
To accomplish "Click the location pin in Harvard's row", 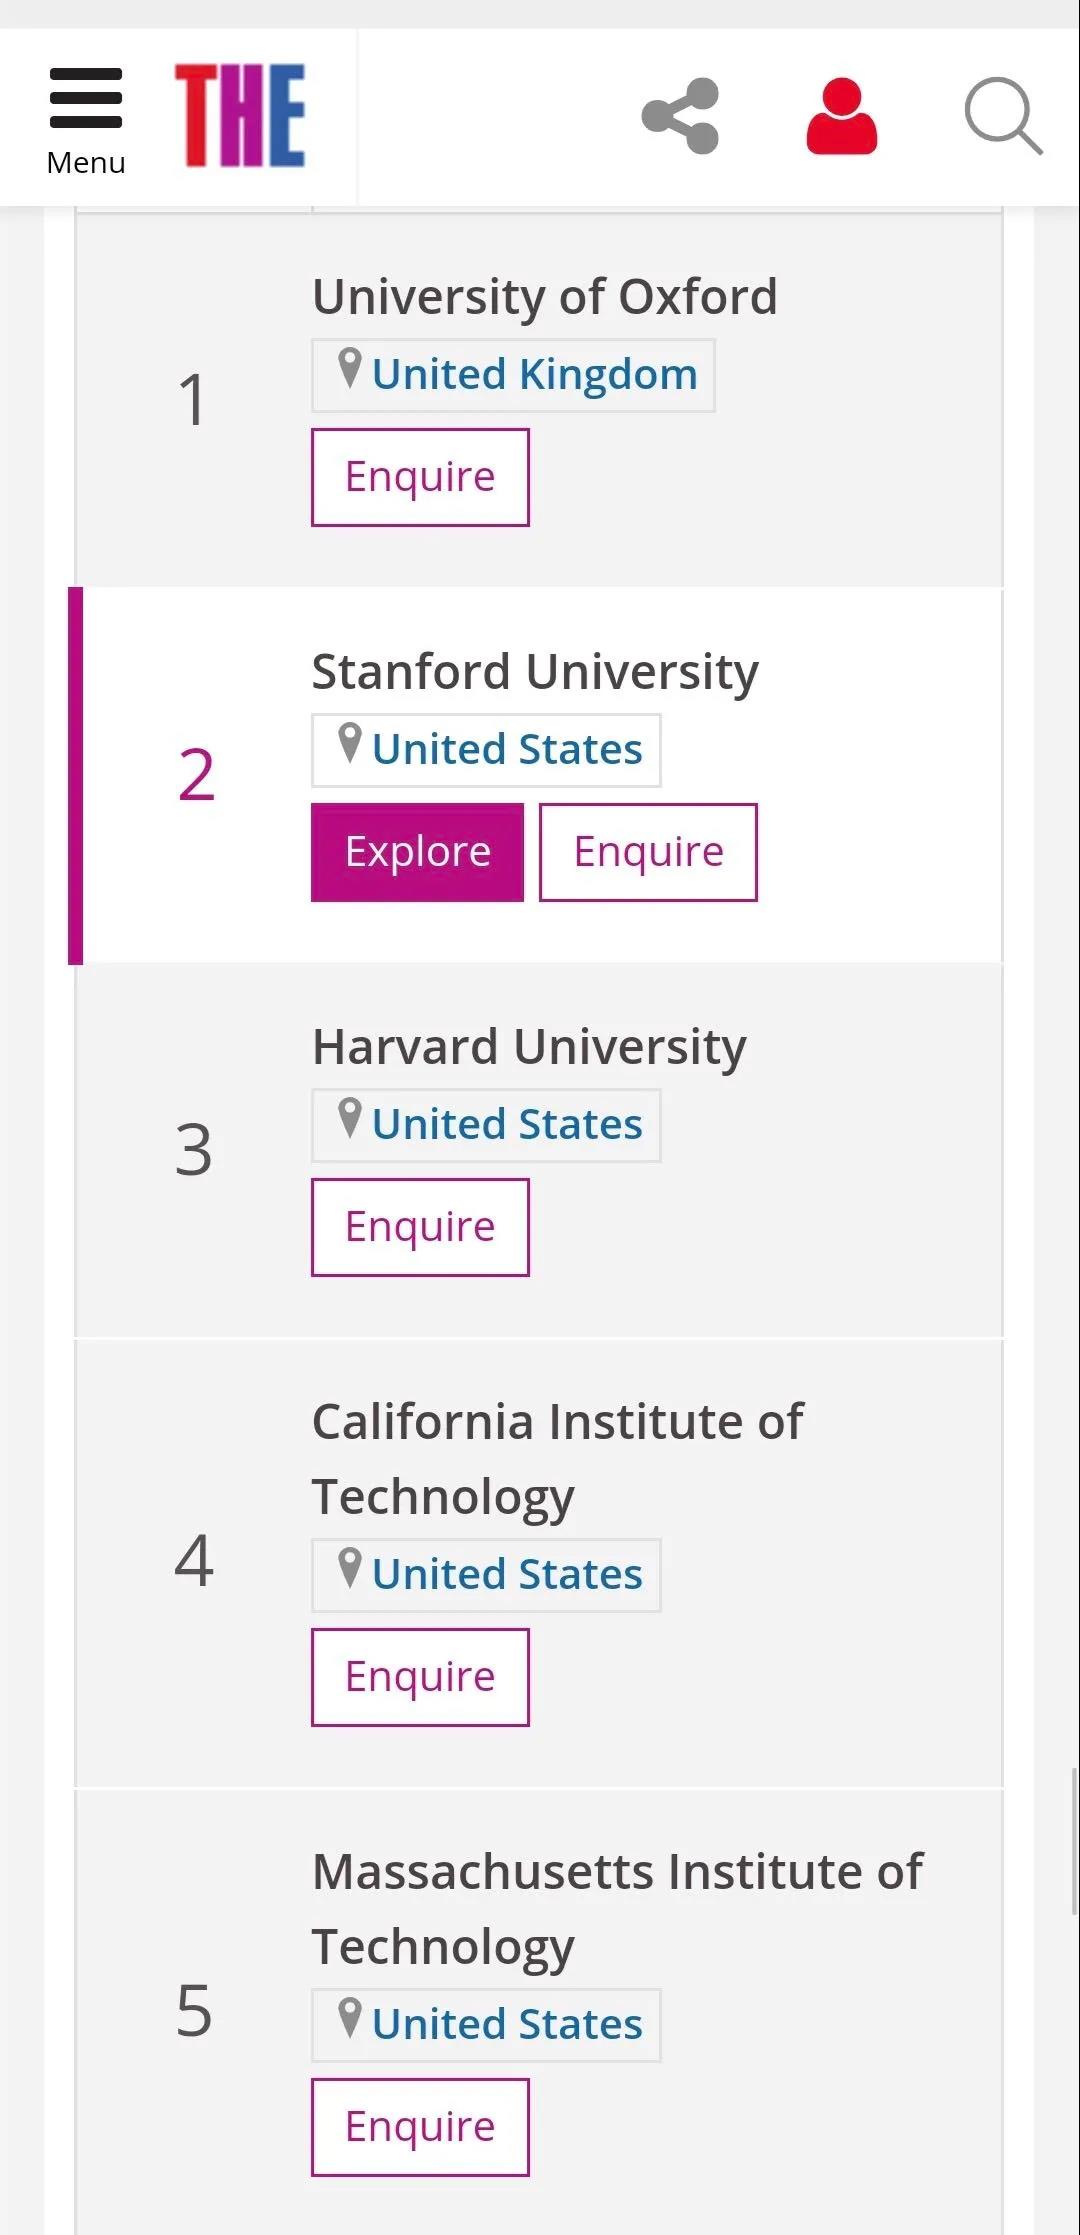I will 349,1118.
